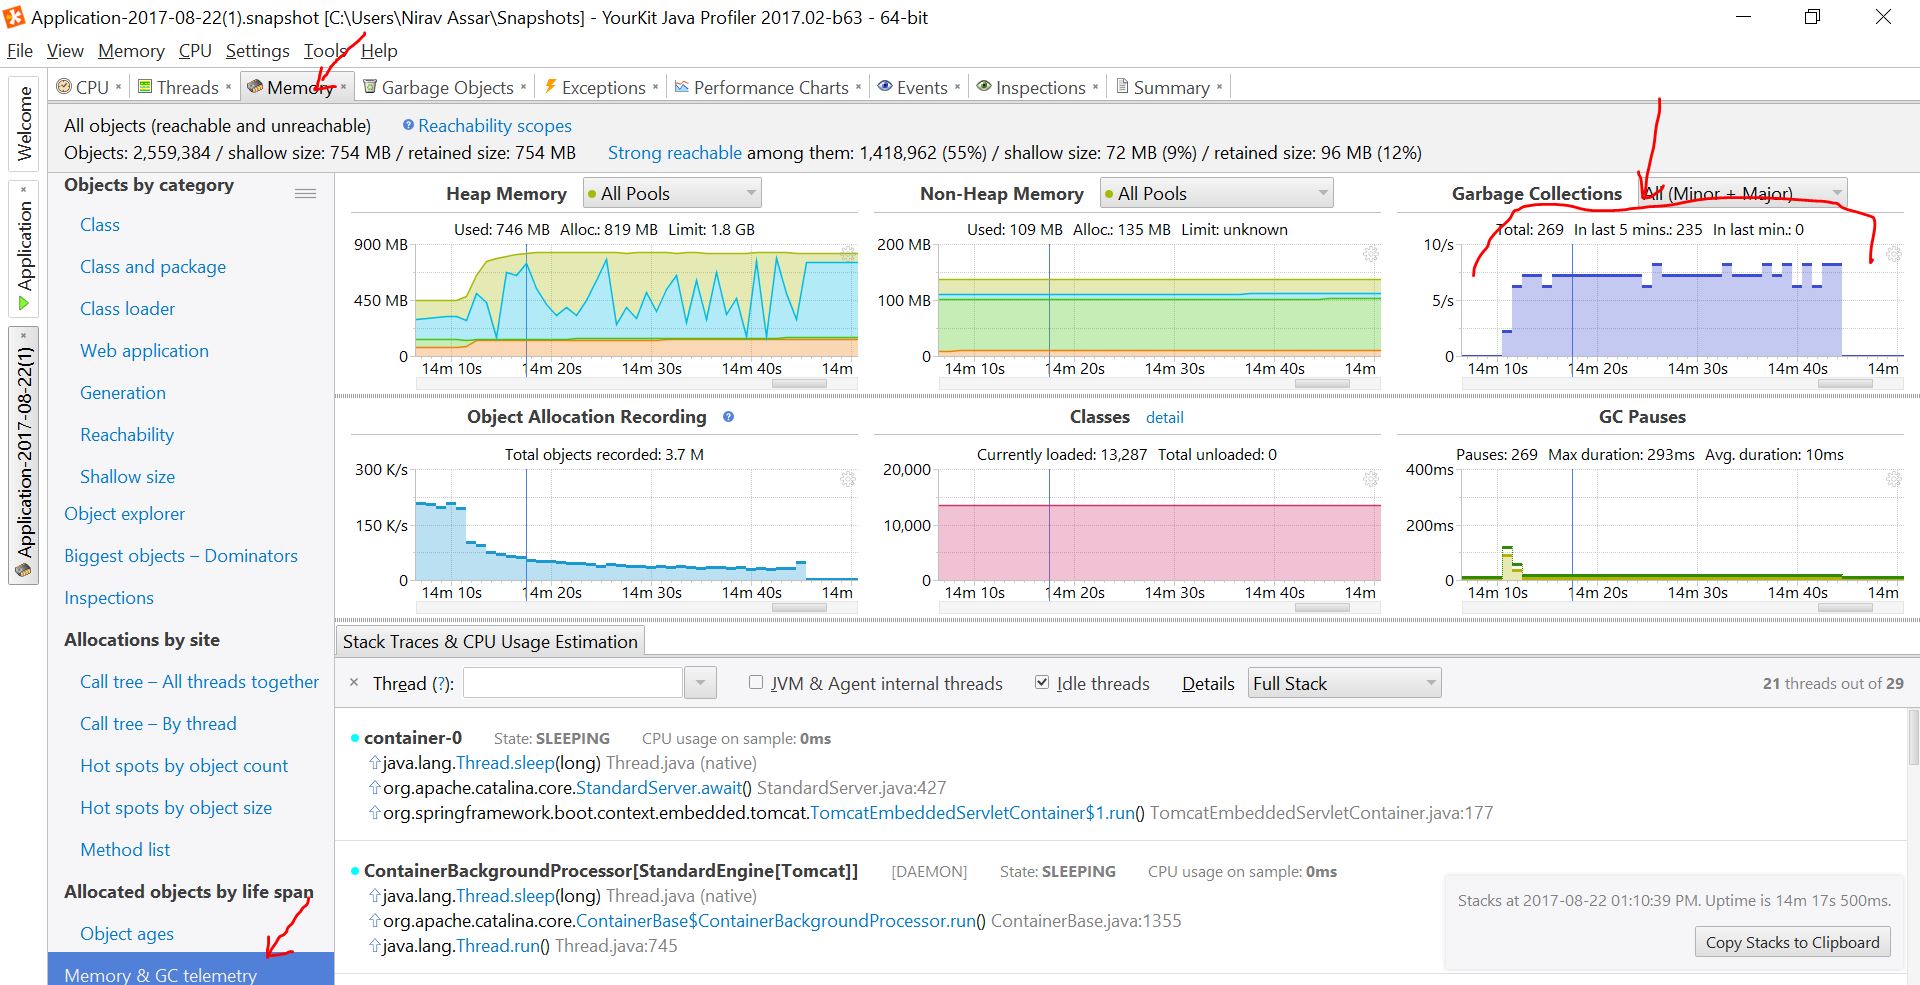Close the Exceptions tab
The height and width of the screenshot is (985, 1920).
click(655, 87)
